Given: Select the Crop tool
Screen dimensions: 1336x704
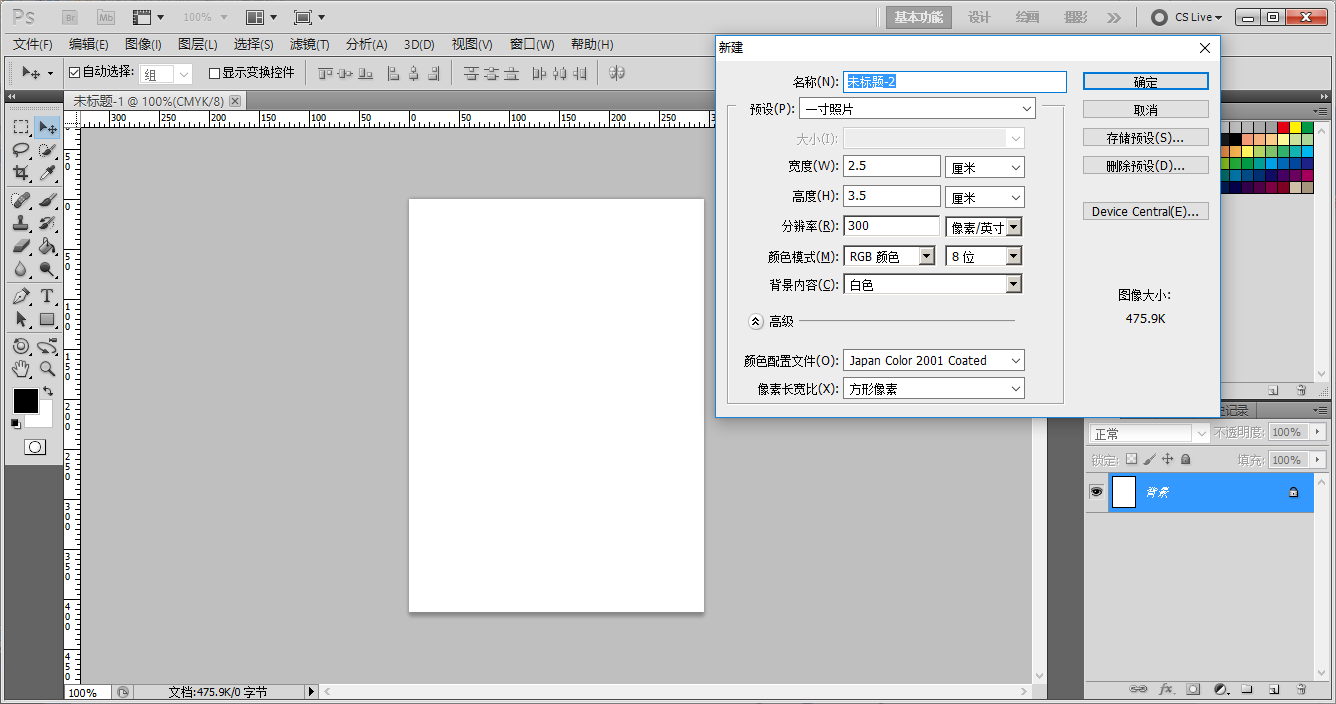Looking at the screenshot, I should 21,173.
